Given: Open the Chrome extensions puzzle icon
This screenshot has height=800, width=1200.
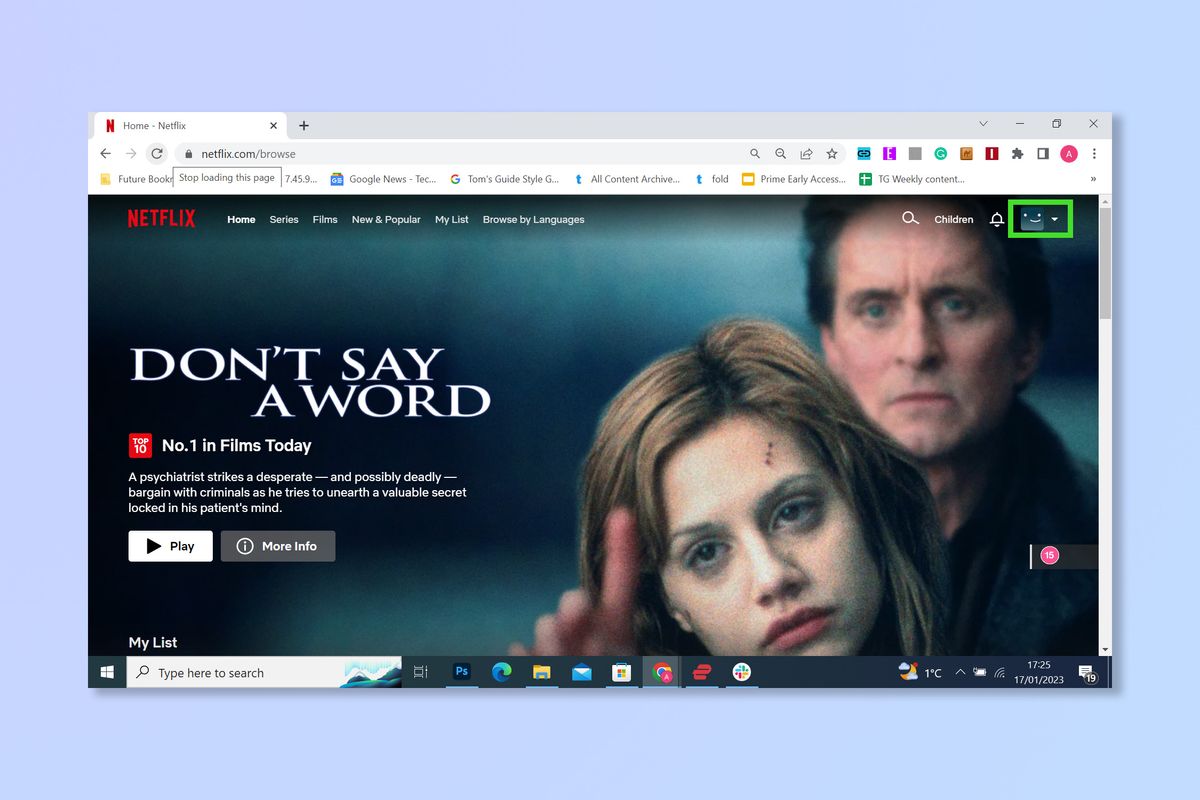Looking at the screenshot, I should 1019,153.
